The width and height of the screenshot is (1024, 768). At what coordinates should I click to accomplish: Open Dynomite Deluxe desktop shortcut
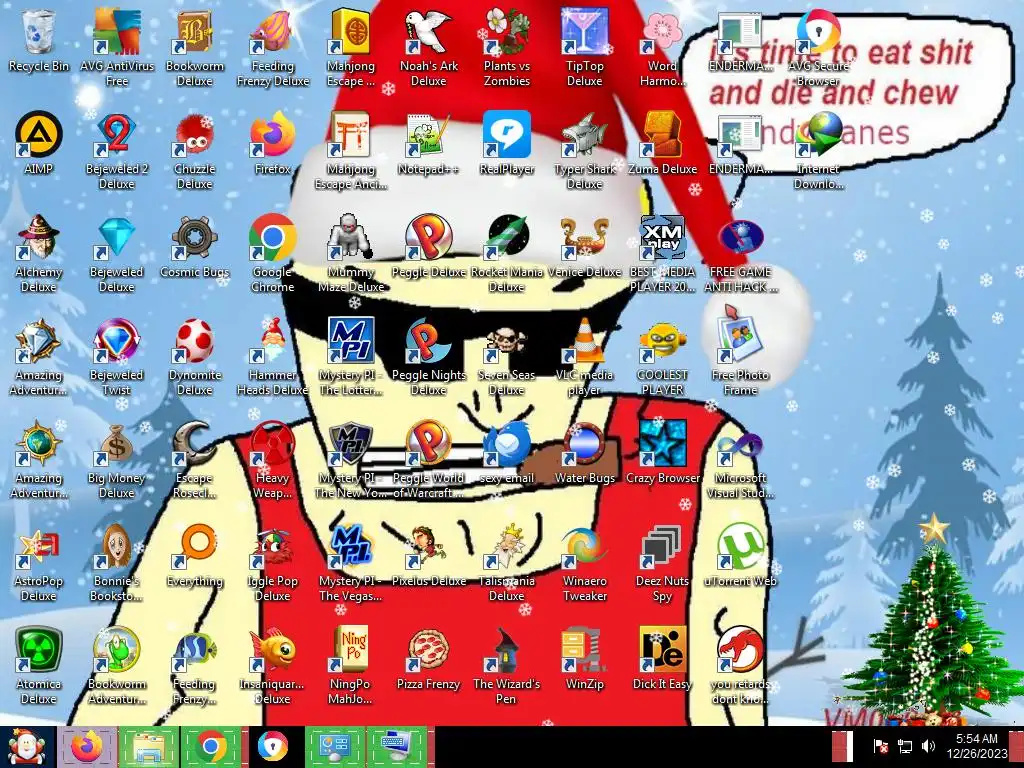(x=194, y=357)
